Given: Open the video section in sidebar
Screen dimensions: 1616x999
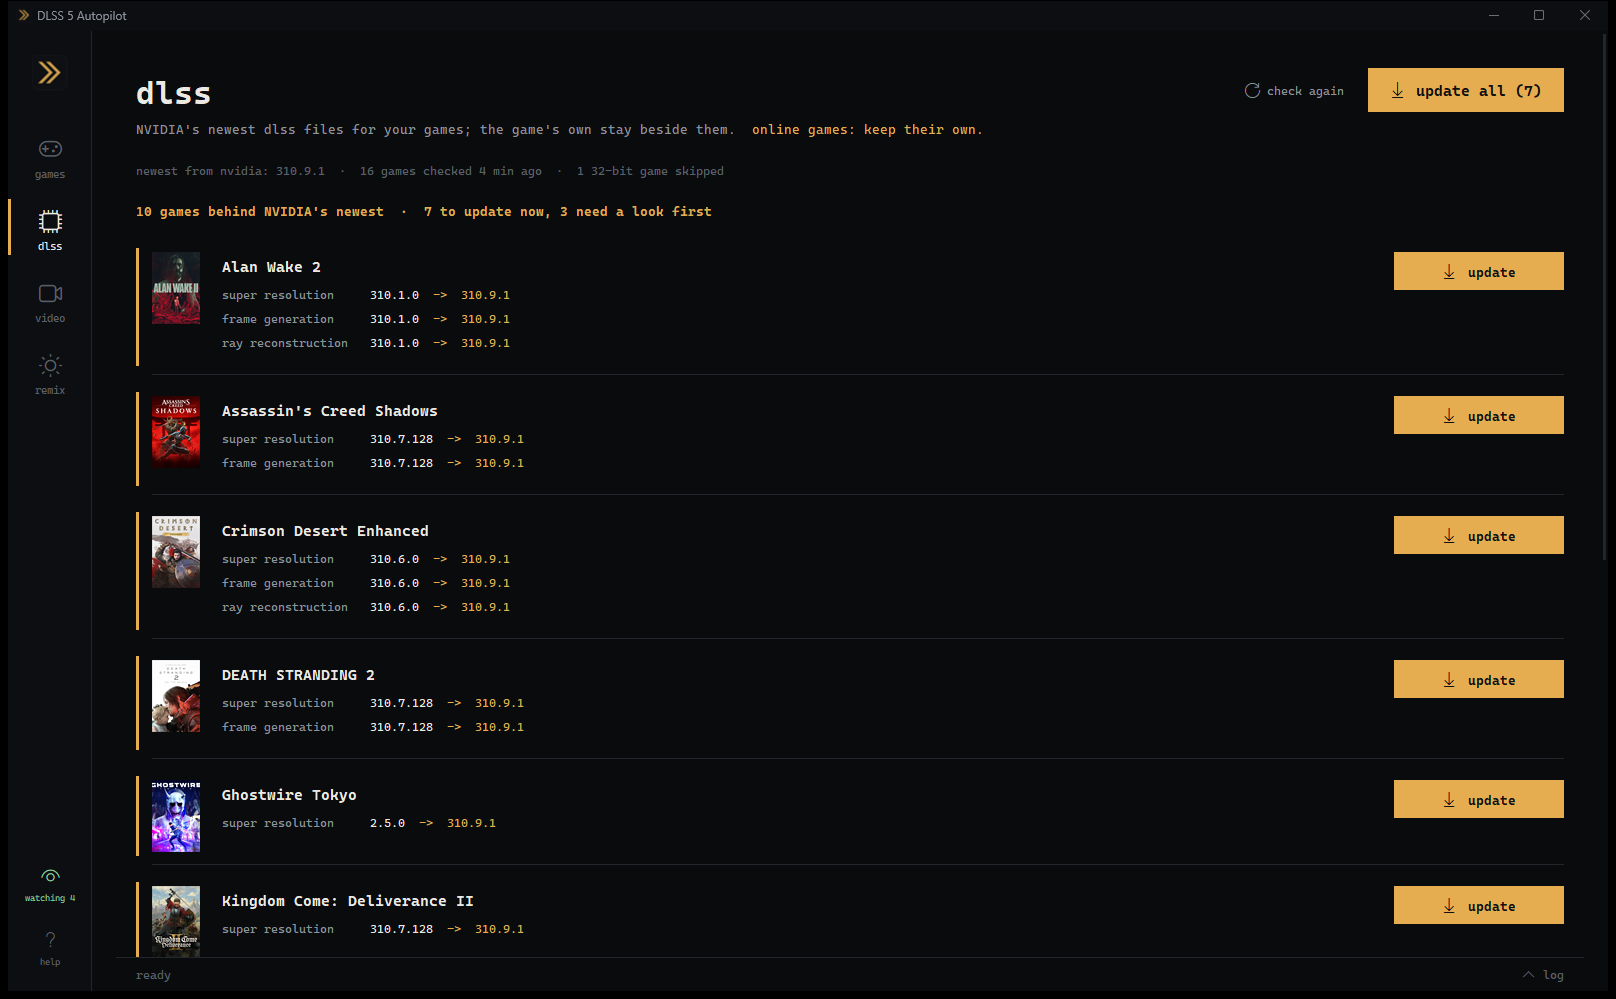Looking at the screenshot, I should (x=50, y=302).
